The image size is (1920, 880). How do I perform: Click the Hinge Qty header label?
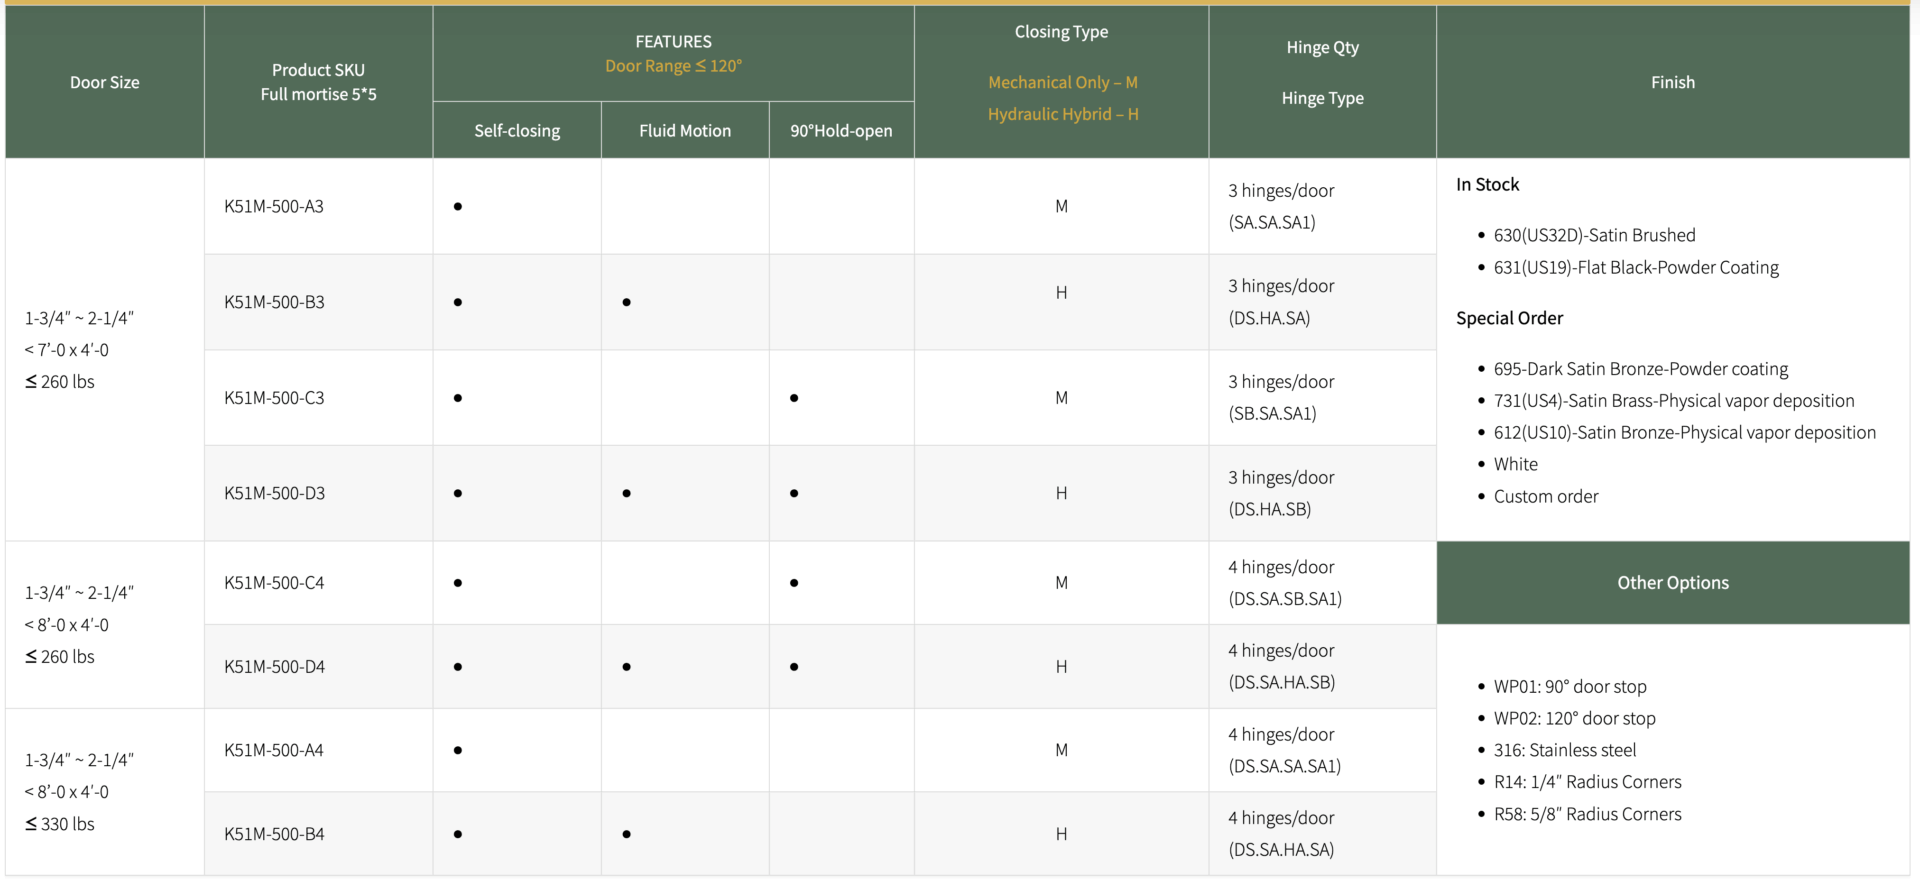[x=1323, y=47]
